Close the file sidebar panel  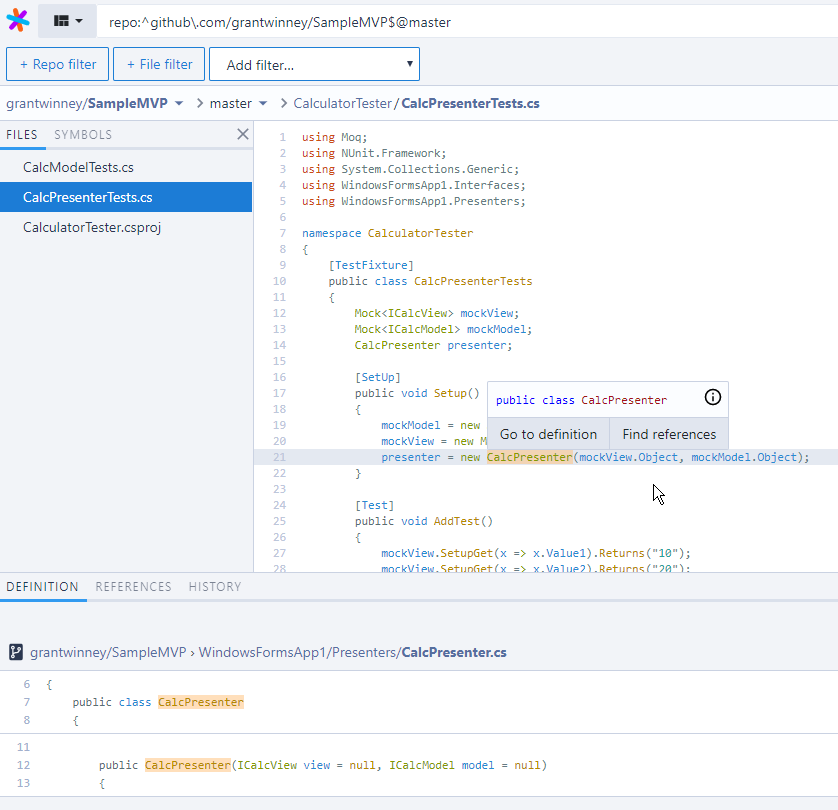coord(242,134)
